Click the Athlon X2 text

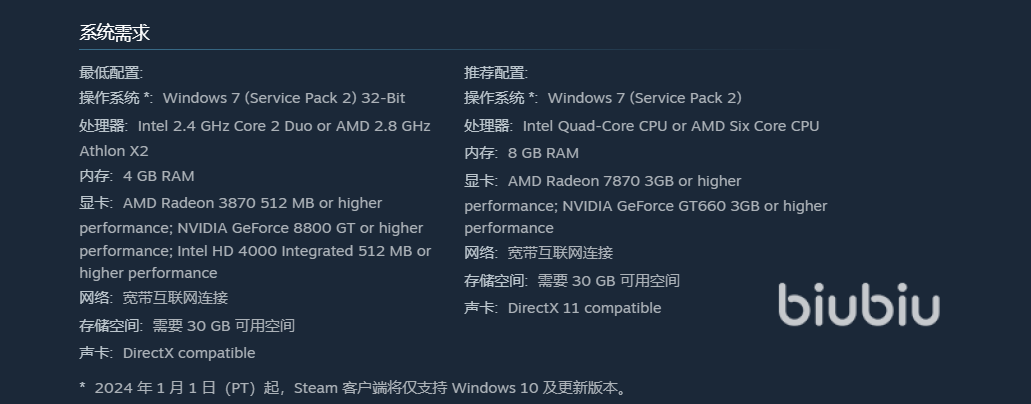click(114, 151)
